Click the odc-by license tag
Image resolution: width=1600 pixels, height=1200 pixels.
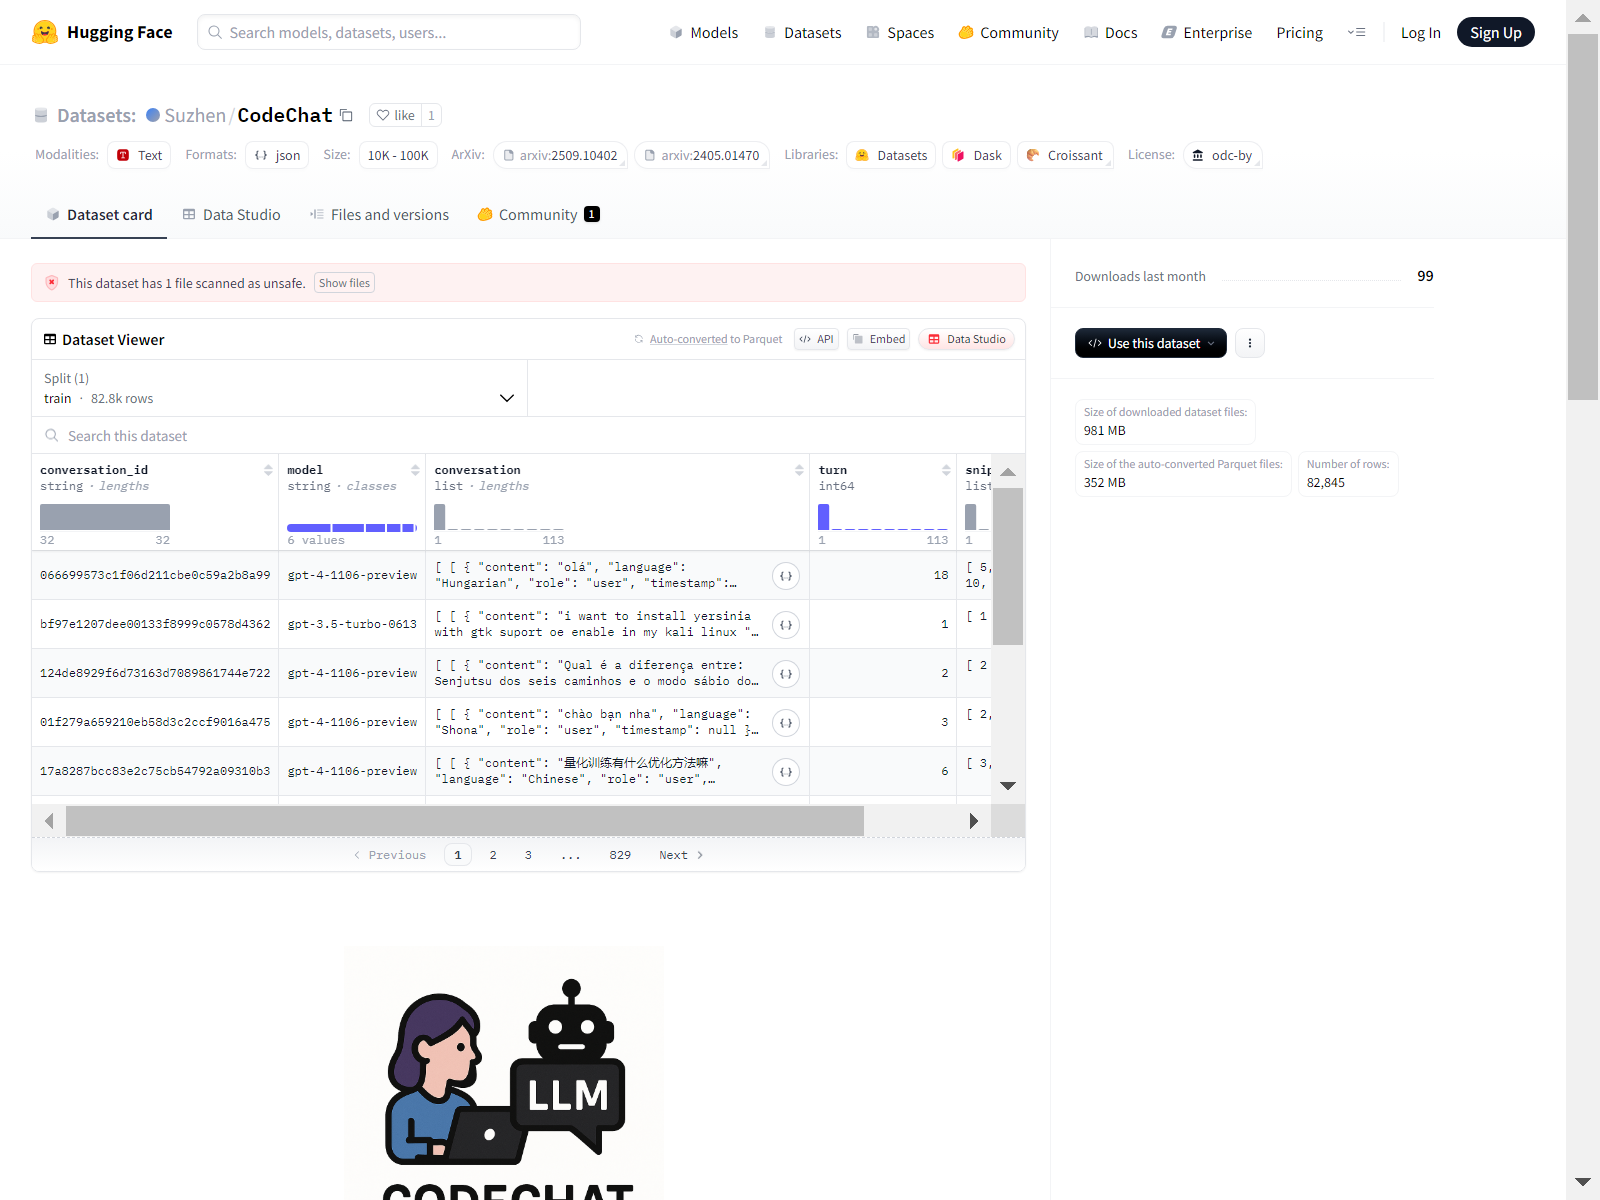tap(1222, 155)
